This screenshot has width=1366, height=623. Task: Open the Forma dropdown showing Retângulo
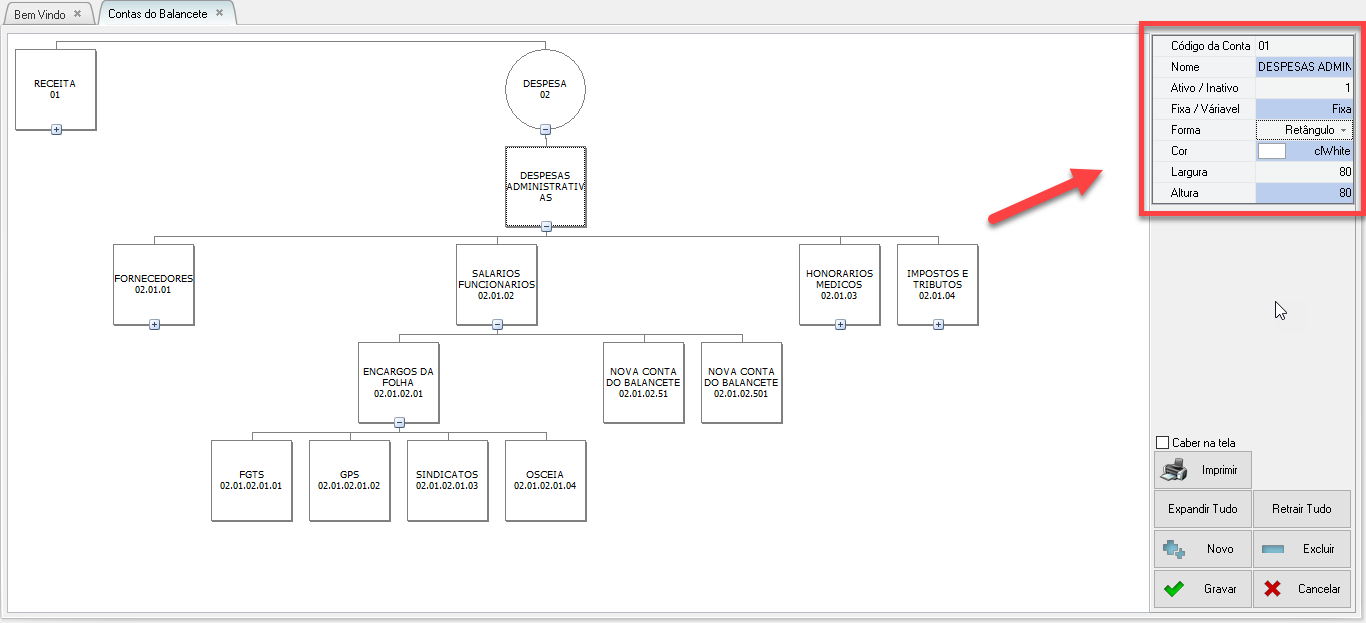pyautogui.click(x=1343, y=130)
